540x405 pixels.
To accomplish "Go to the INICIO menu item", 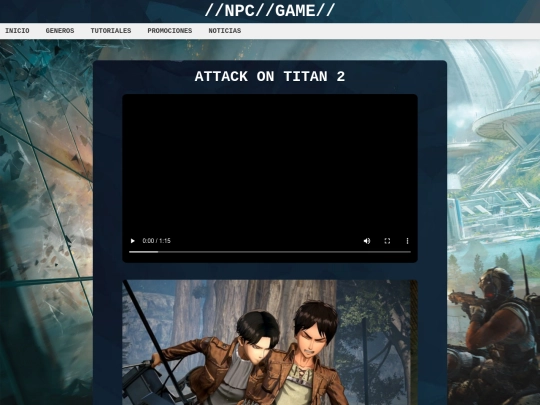I will click(x=17, y=31).
